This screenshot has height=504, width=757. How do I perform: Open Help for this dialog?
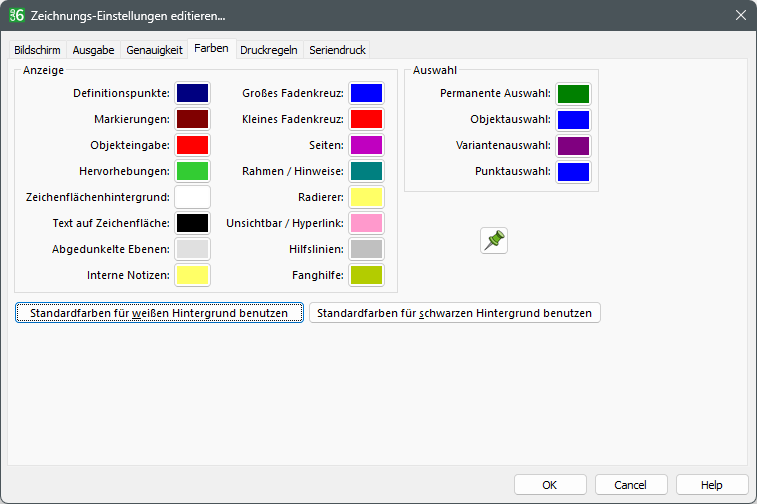click(712, 485)
